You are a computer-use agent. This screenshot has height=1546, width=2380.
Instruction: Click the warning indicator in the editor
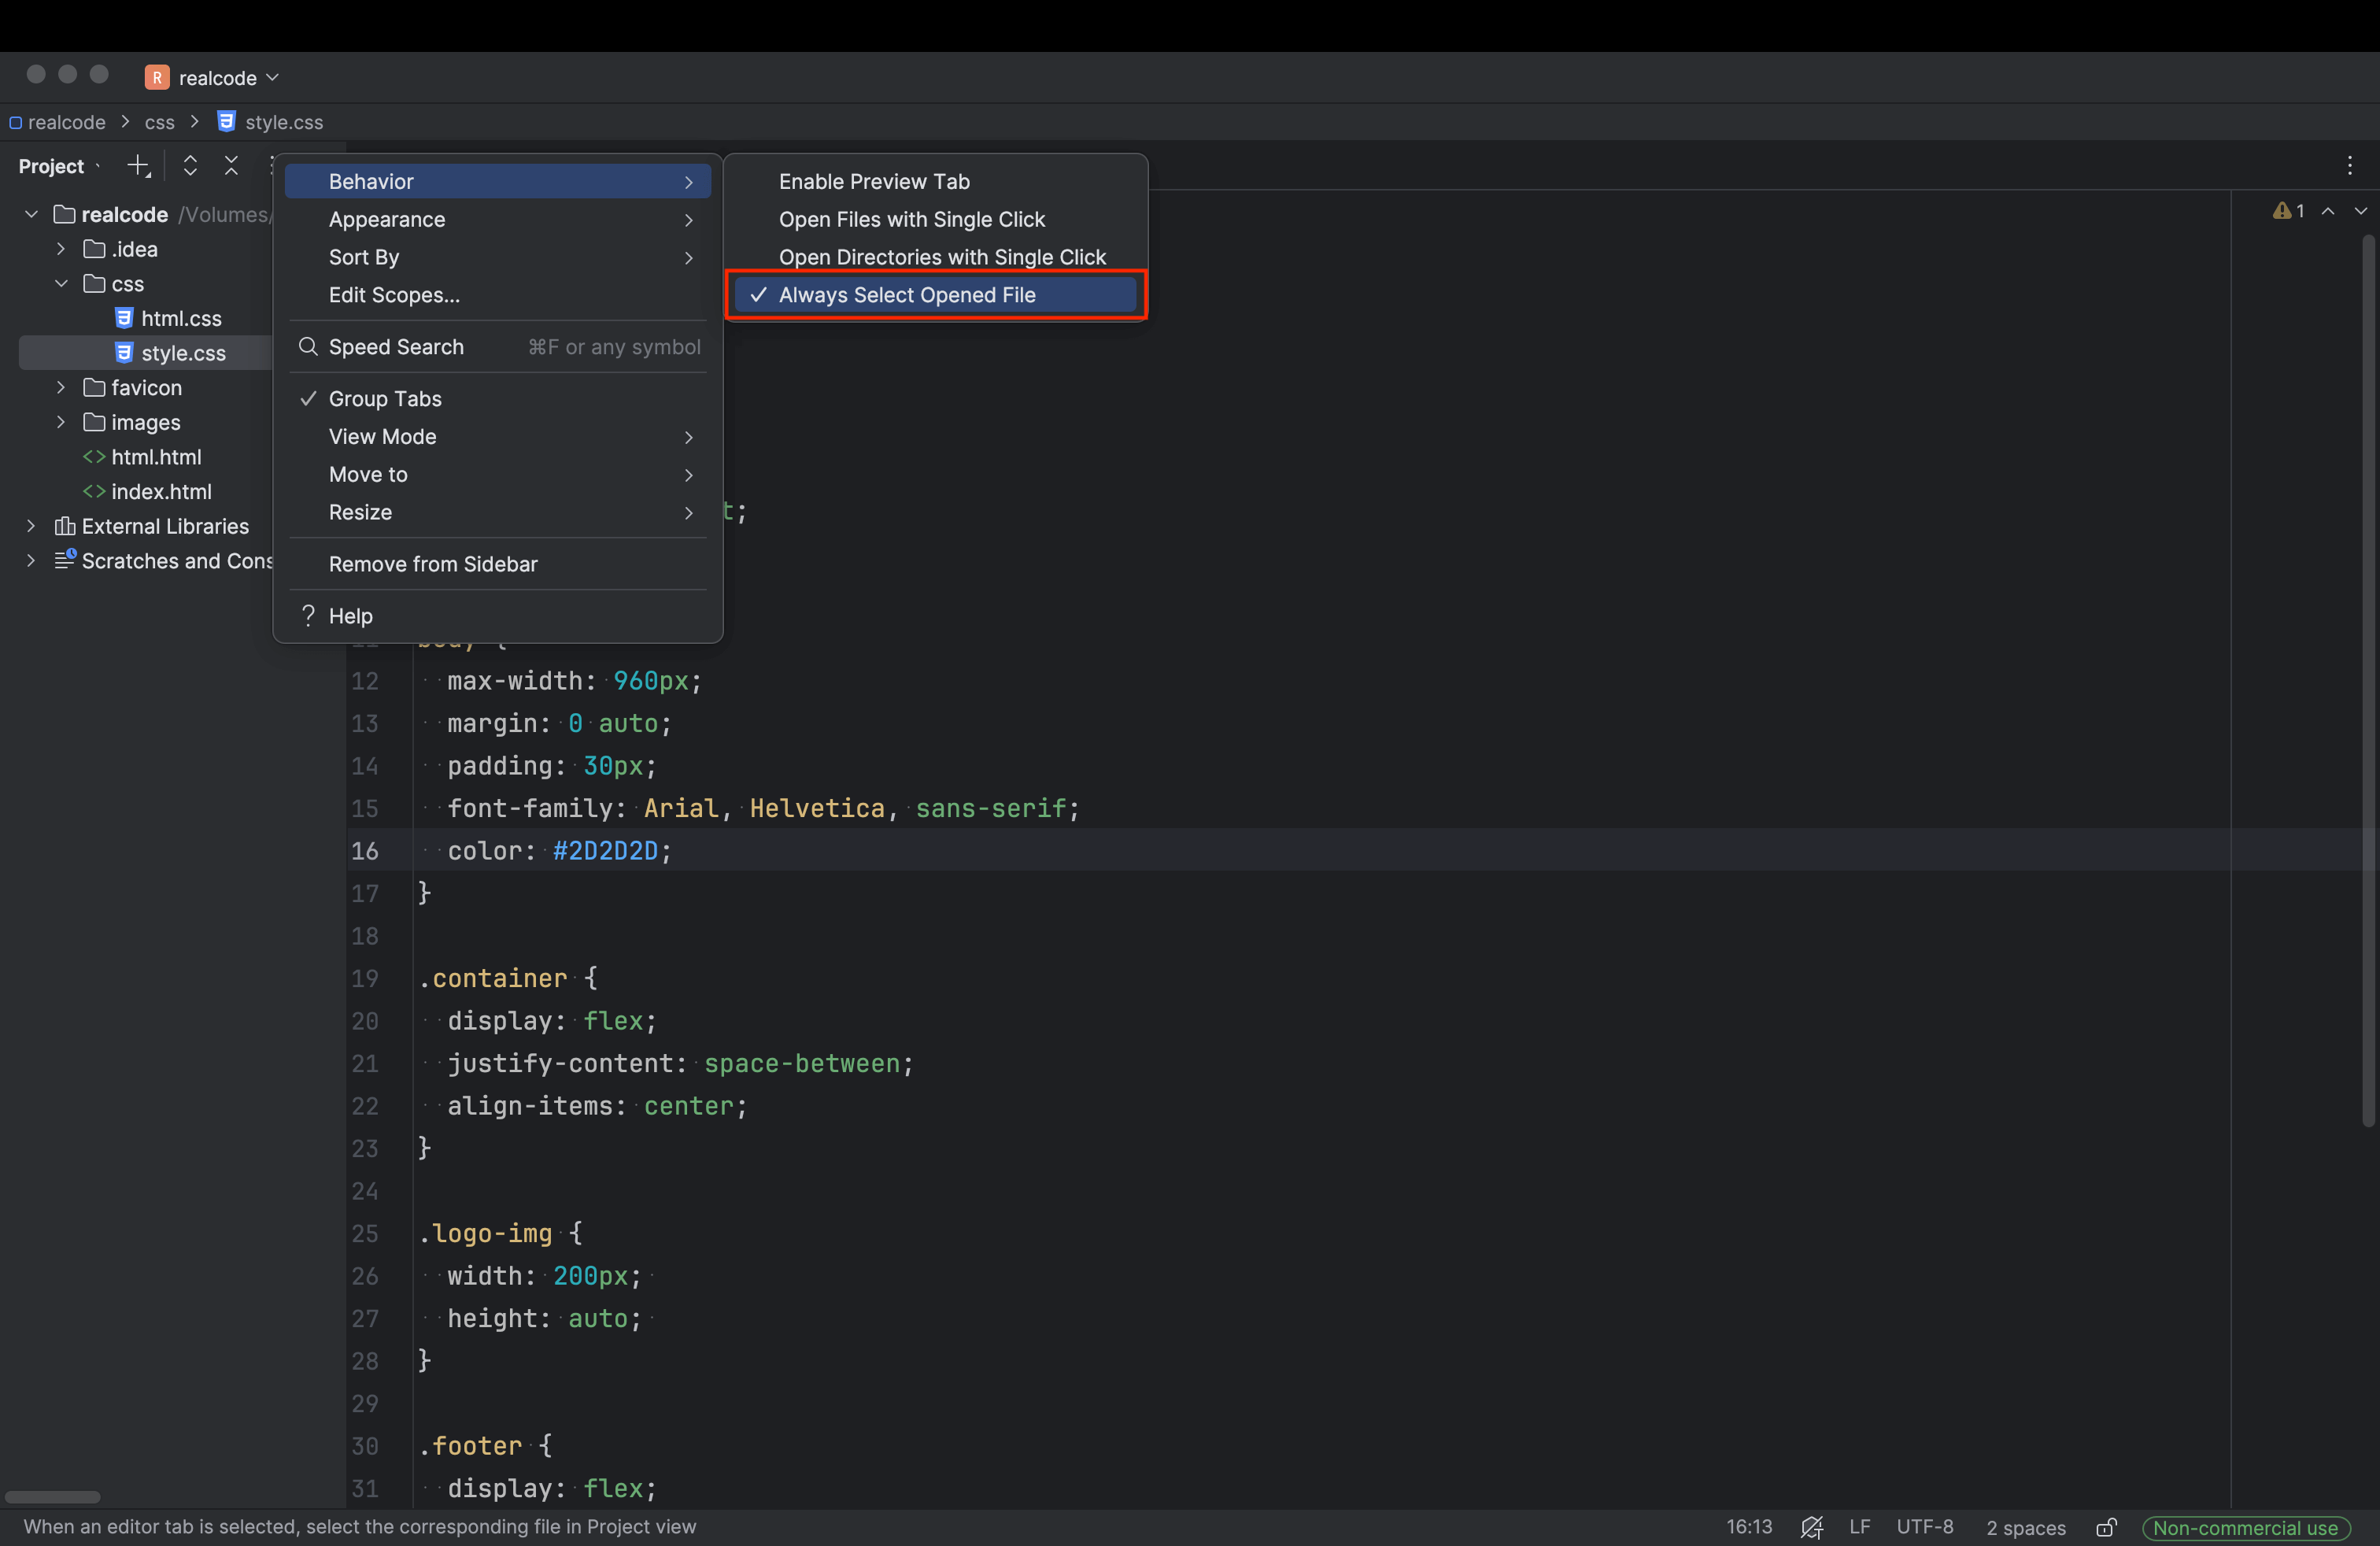tap(2287, 211)
